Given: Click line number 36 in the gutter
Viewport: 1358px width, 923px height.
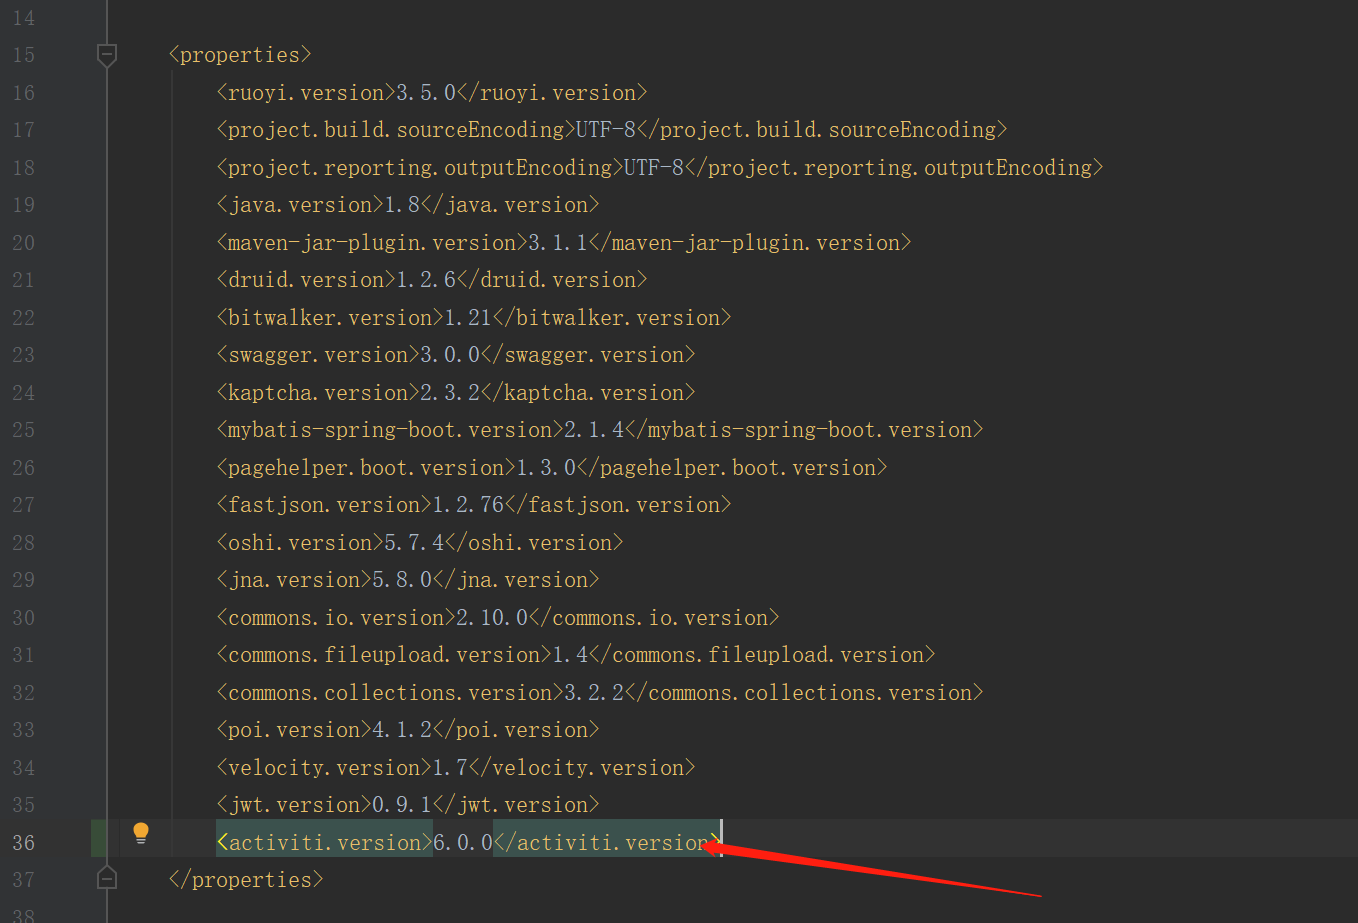Looking at the screenshot, I should coord(23,841).
